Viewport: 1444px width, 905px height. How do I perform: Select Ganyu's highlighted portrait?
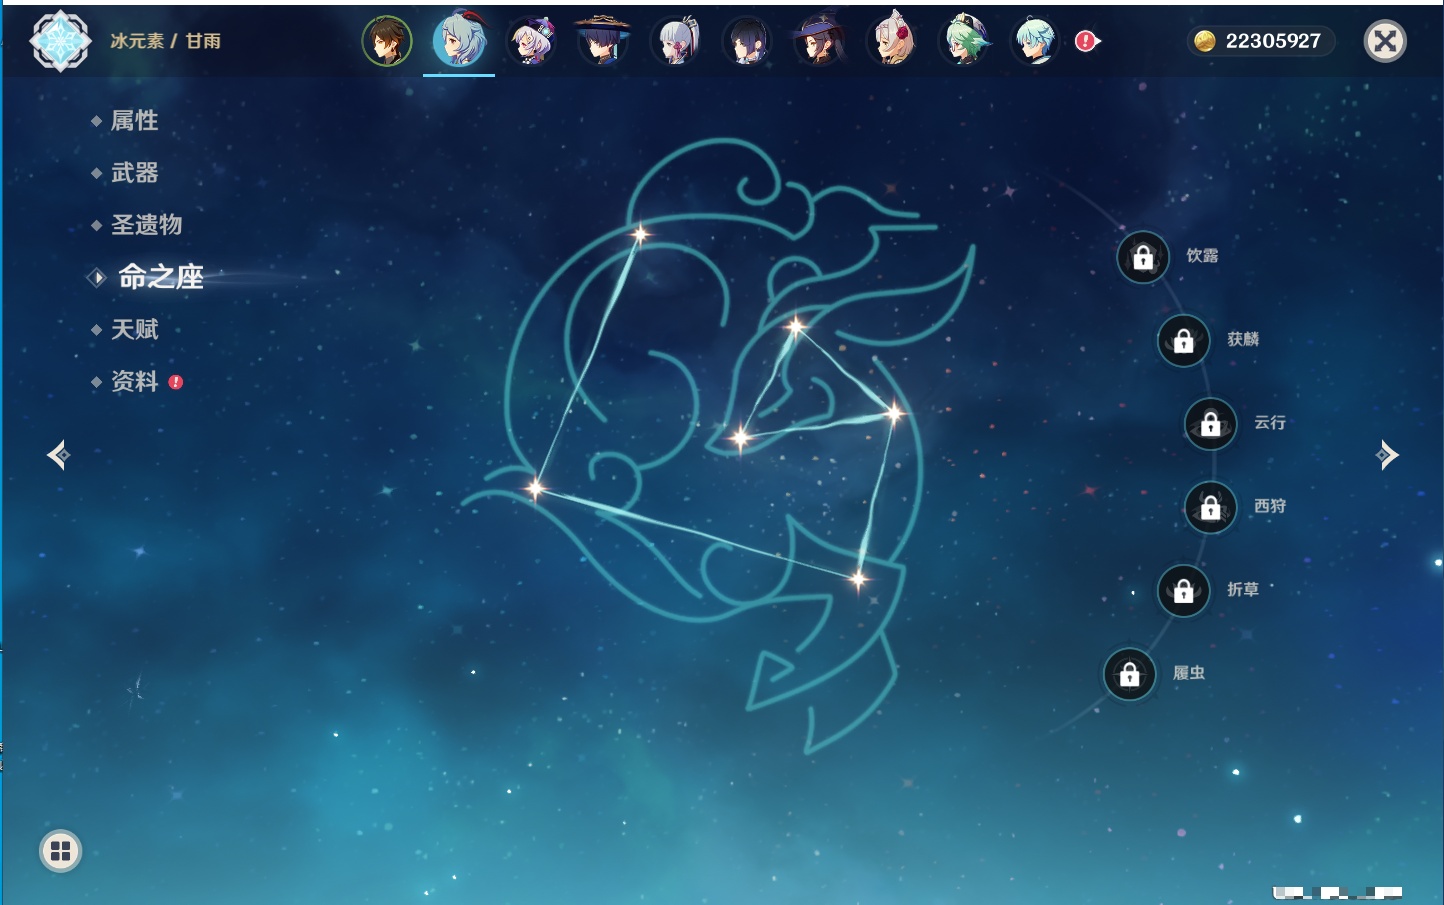459,41
